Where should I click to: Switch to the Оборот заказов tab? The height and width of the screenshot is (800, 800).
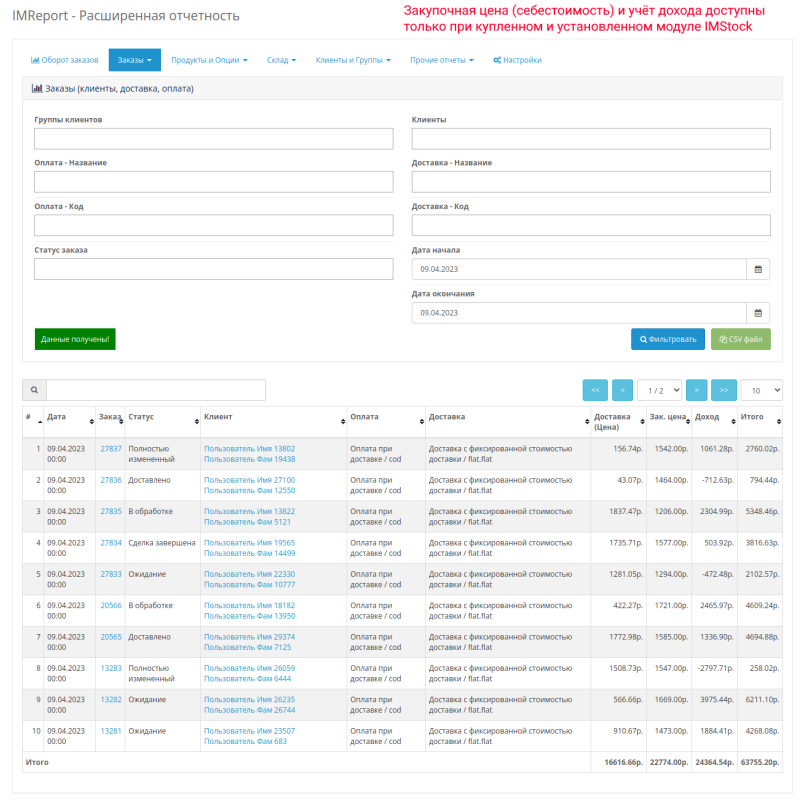coord(64,59)
